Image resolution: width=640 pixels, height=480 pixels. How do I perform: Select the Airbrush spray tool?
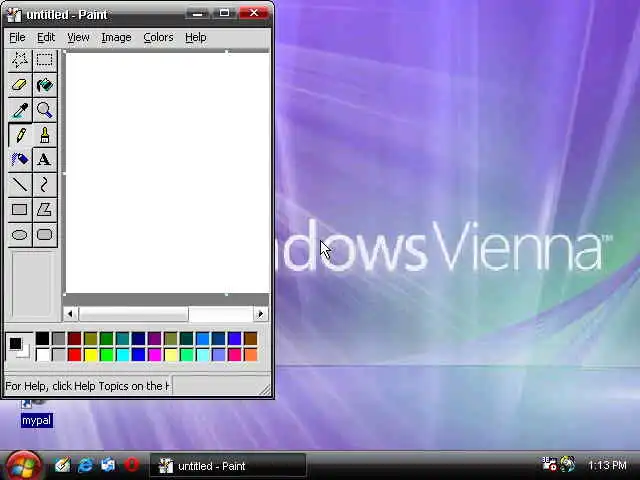tap(20, 160)
